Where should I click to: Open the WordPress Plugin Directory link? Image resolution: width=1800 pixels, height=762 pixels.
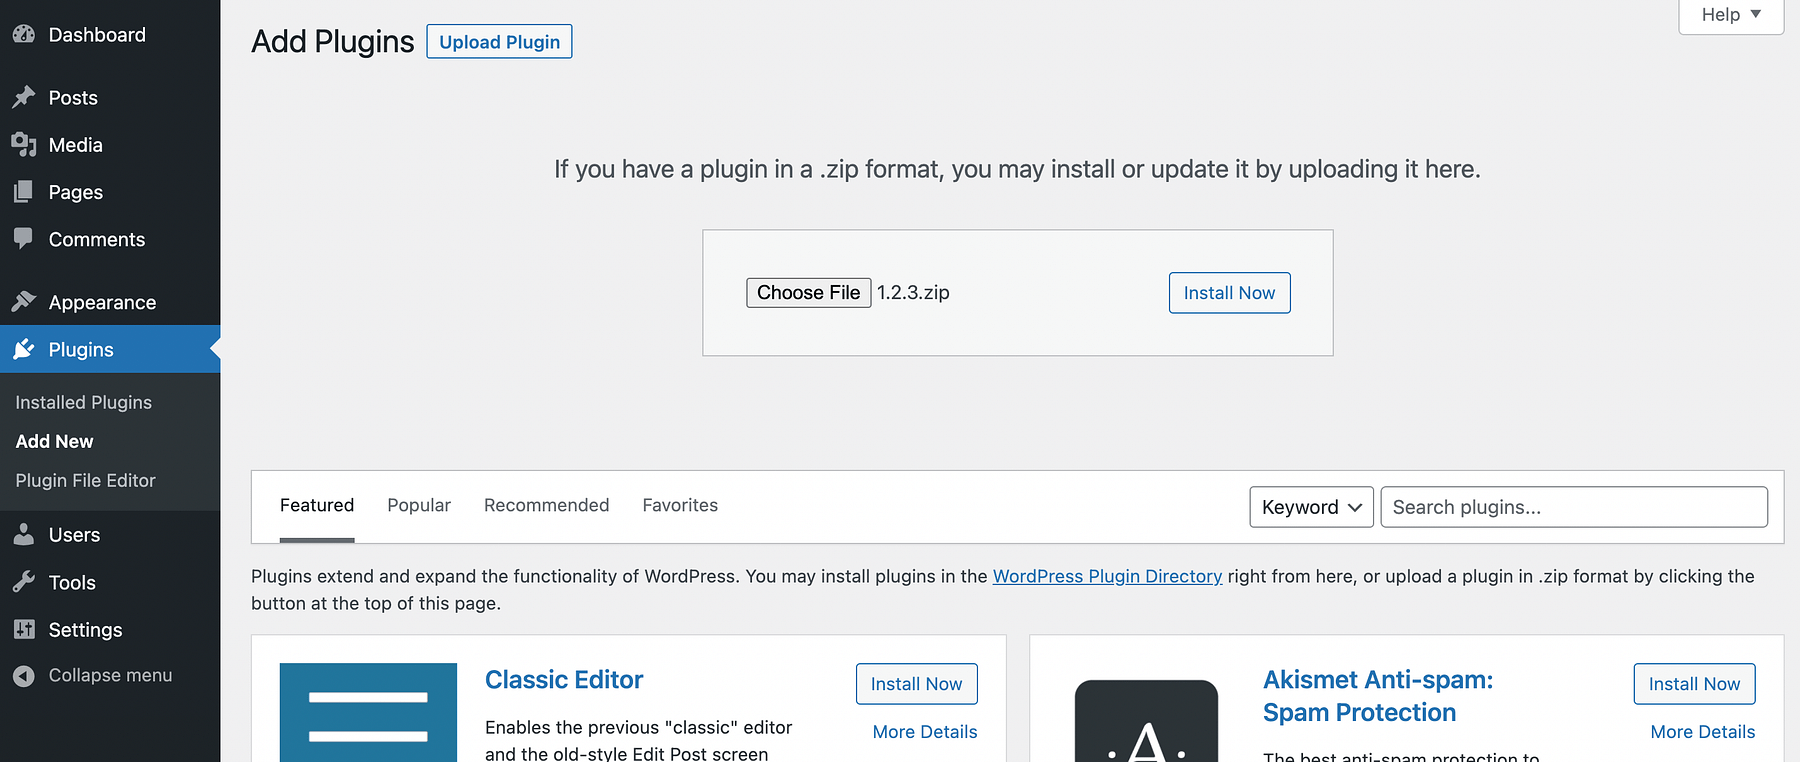(x=1107, y=577)
